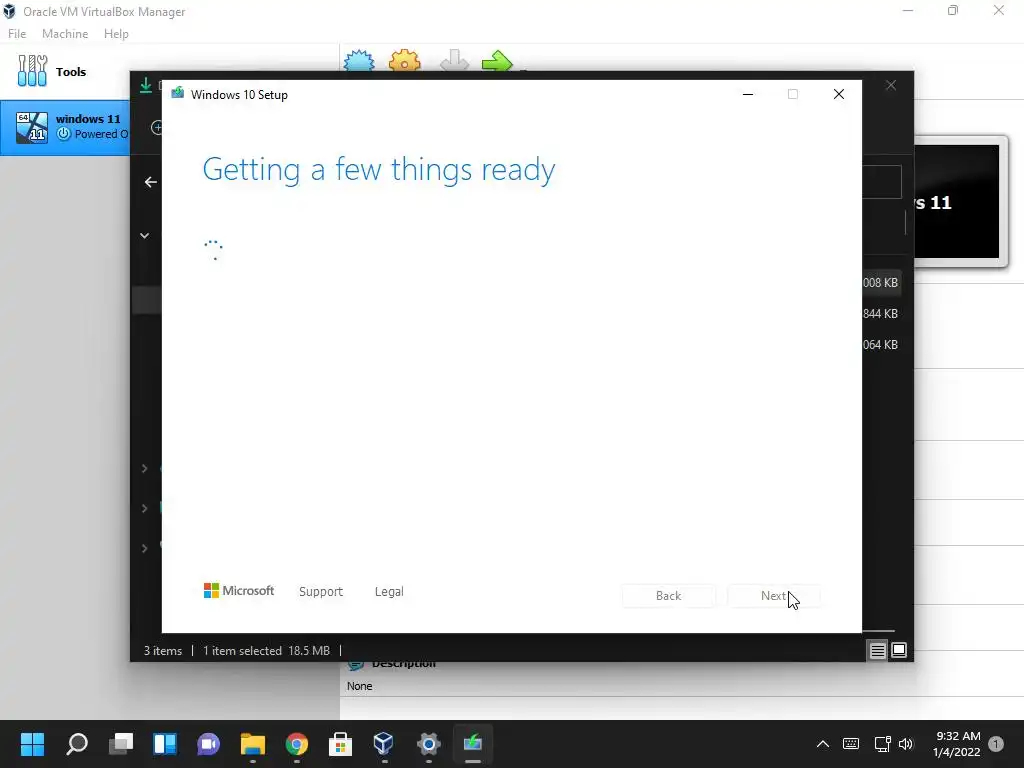Image resolution: width=1024 pixels, height=768 pixels.
Task: Select the file row sized 008 KB
Action: tap(881, 283)
